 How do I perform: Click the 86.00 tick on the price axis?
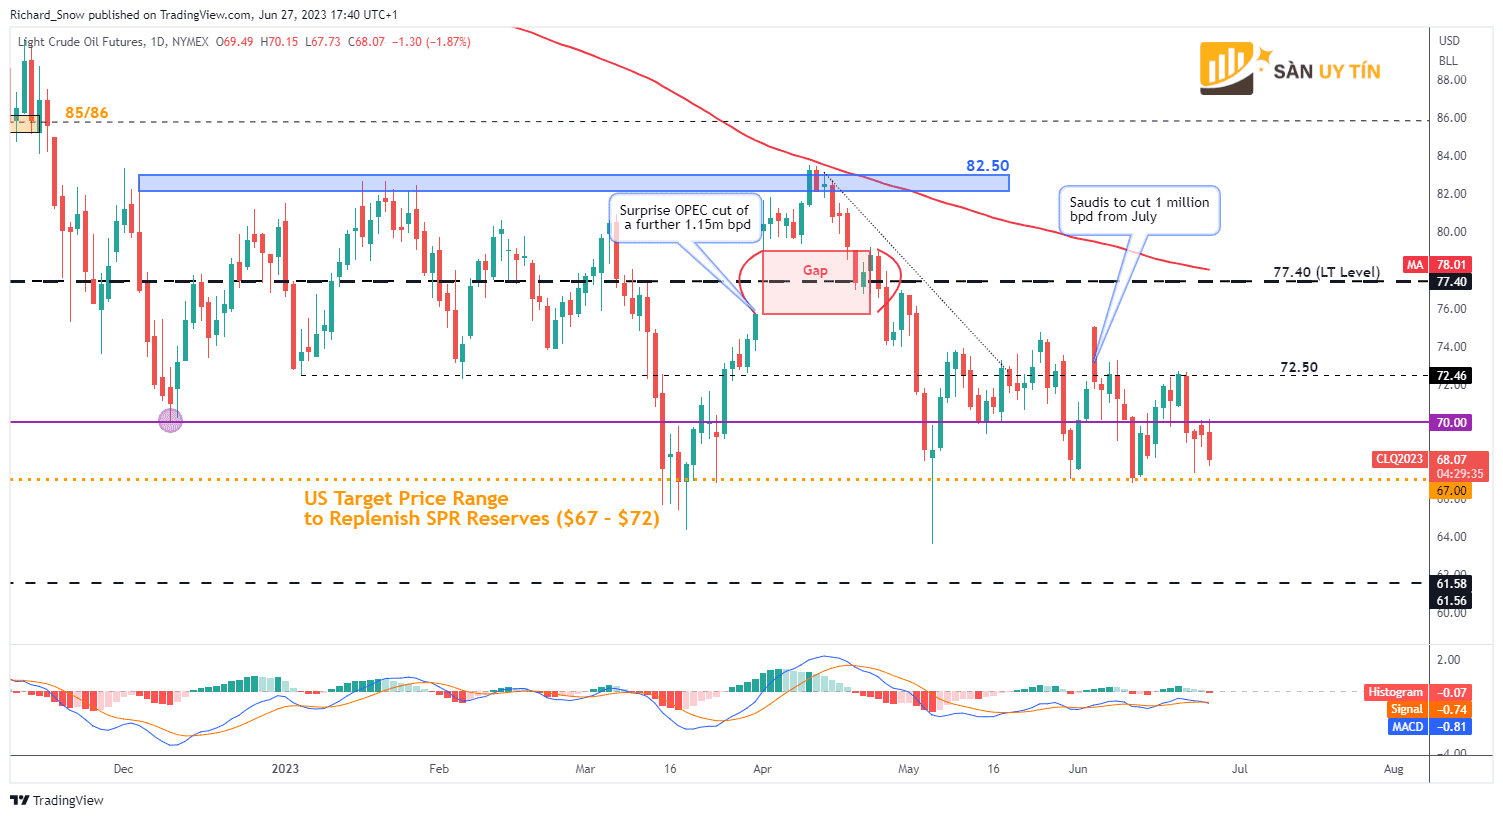(1452, 118)
